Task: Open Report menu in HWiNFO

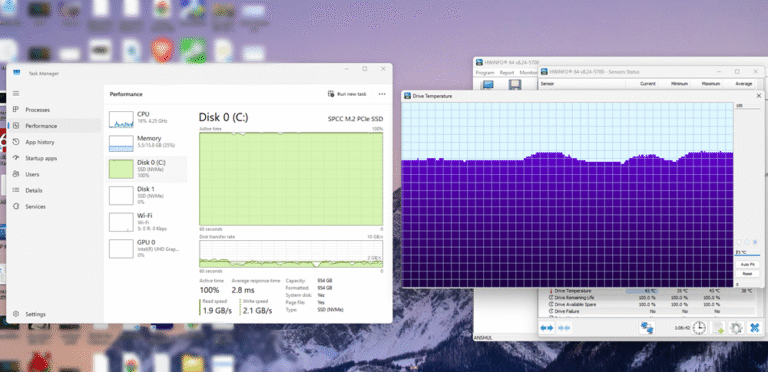Action: [506, 72]
